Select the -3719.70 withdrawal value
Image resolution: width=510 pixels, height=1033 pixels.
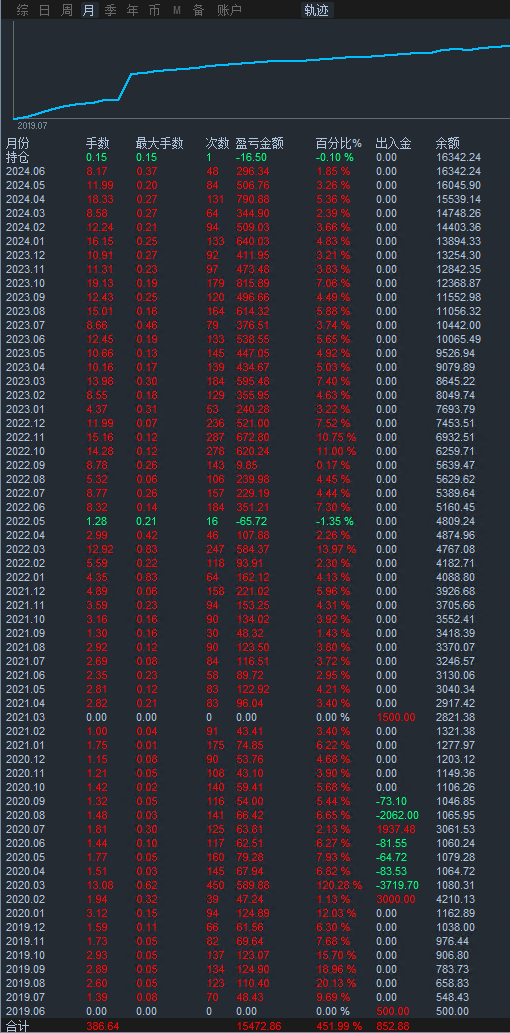[397, 884]
